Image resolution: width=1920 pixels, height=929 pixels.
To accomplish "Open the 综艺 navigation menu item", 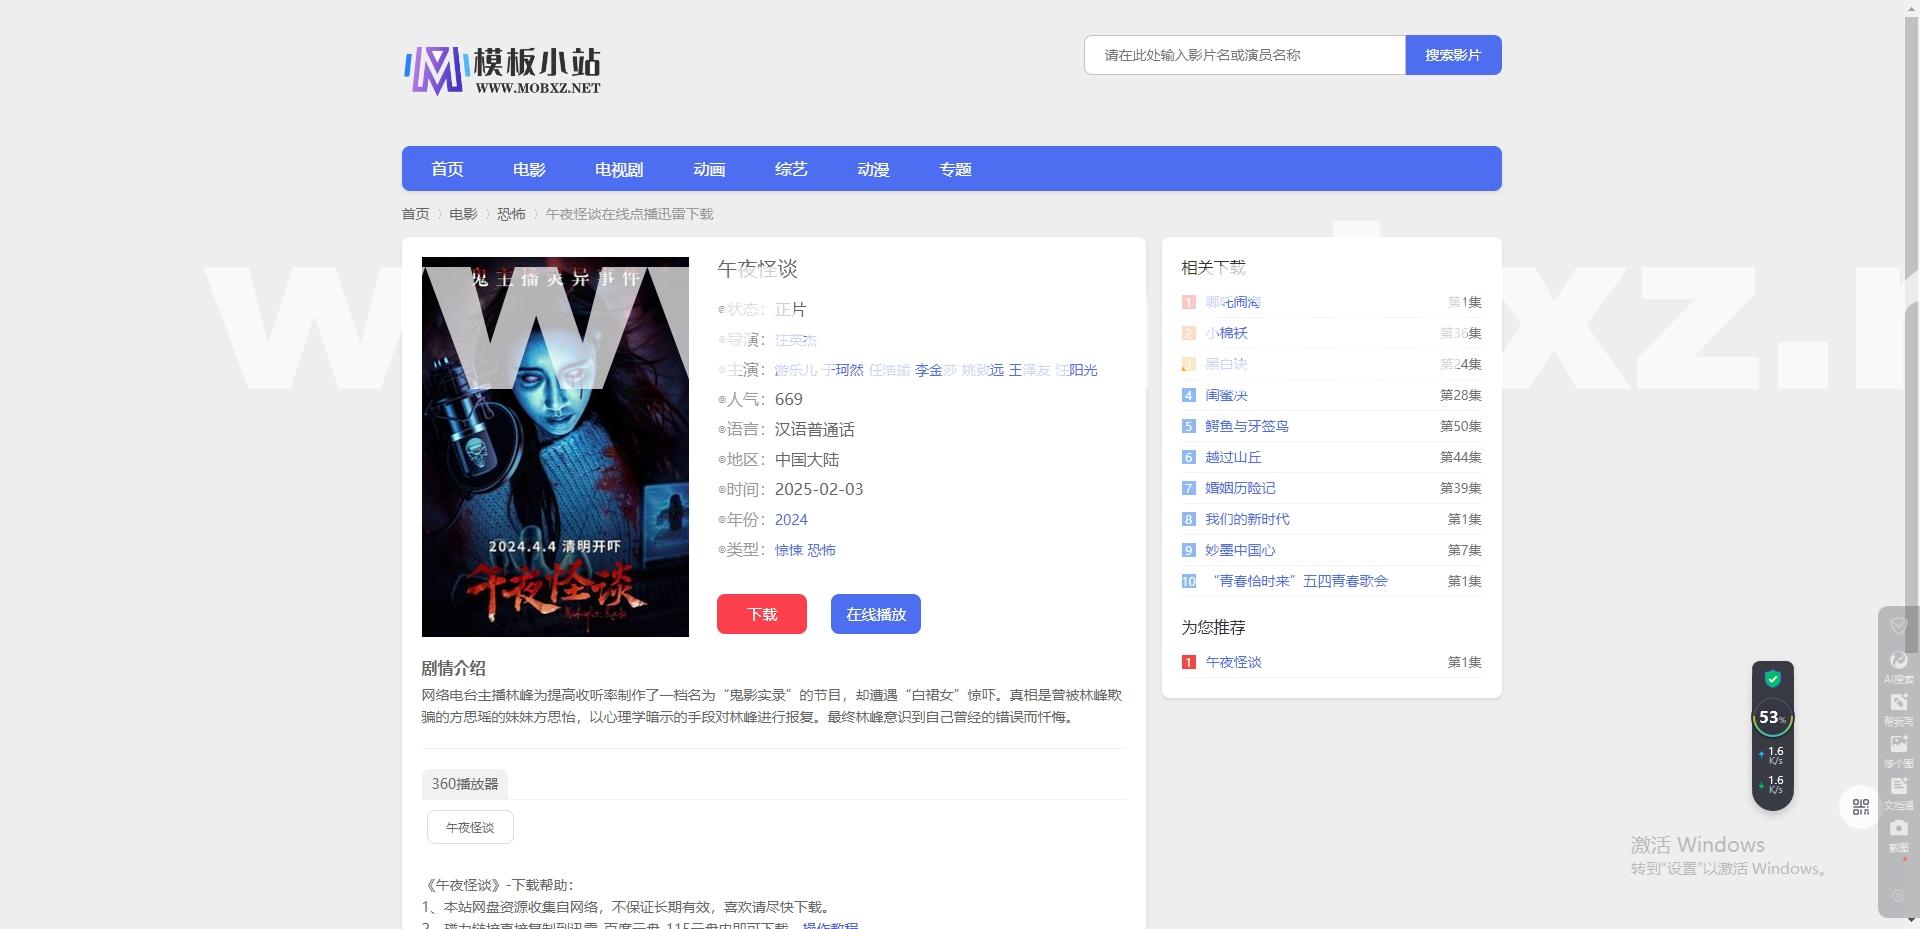I will (x=791, y=169).
